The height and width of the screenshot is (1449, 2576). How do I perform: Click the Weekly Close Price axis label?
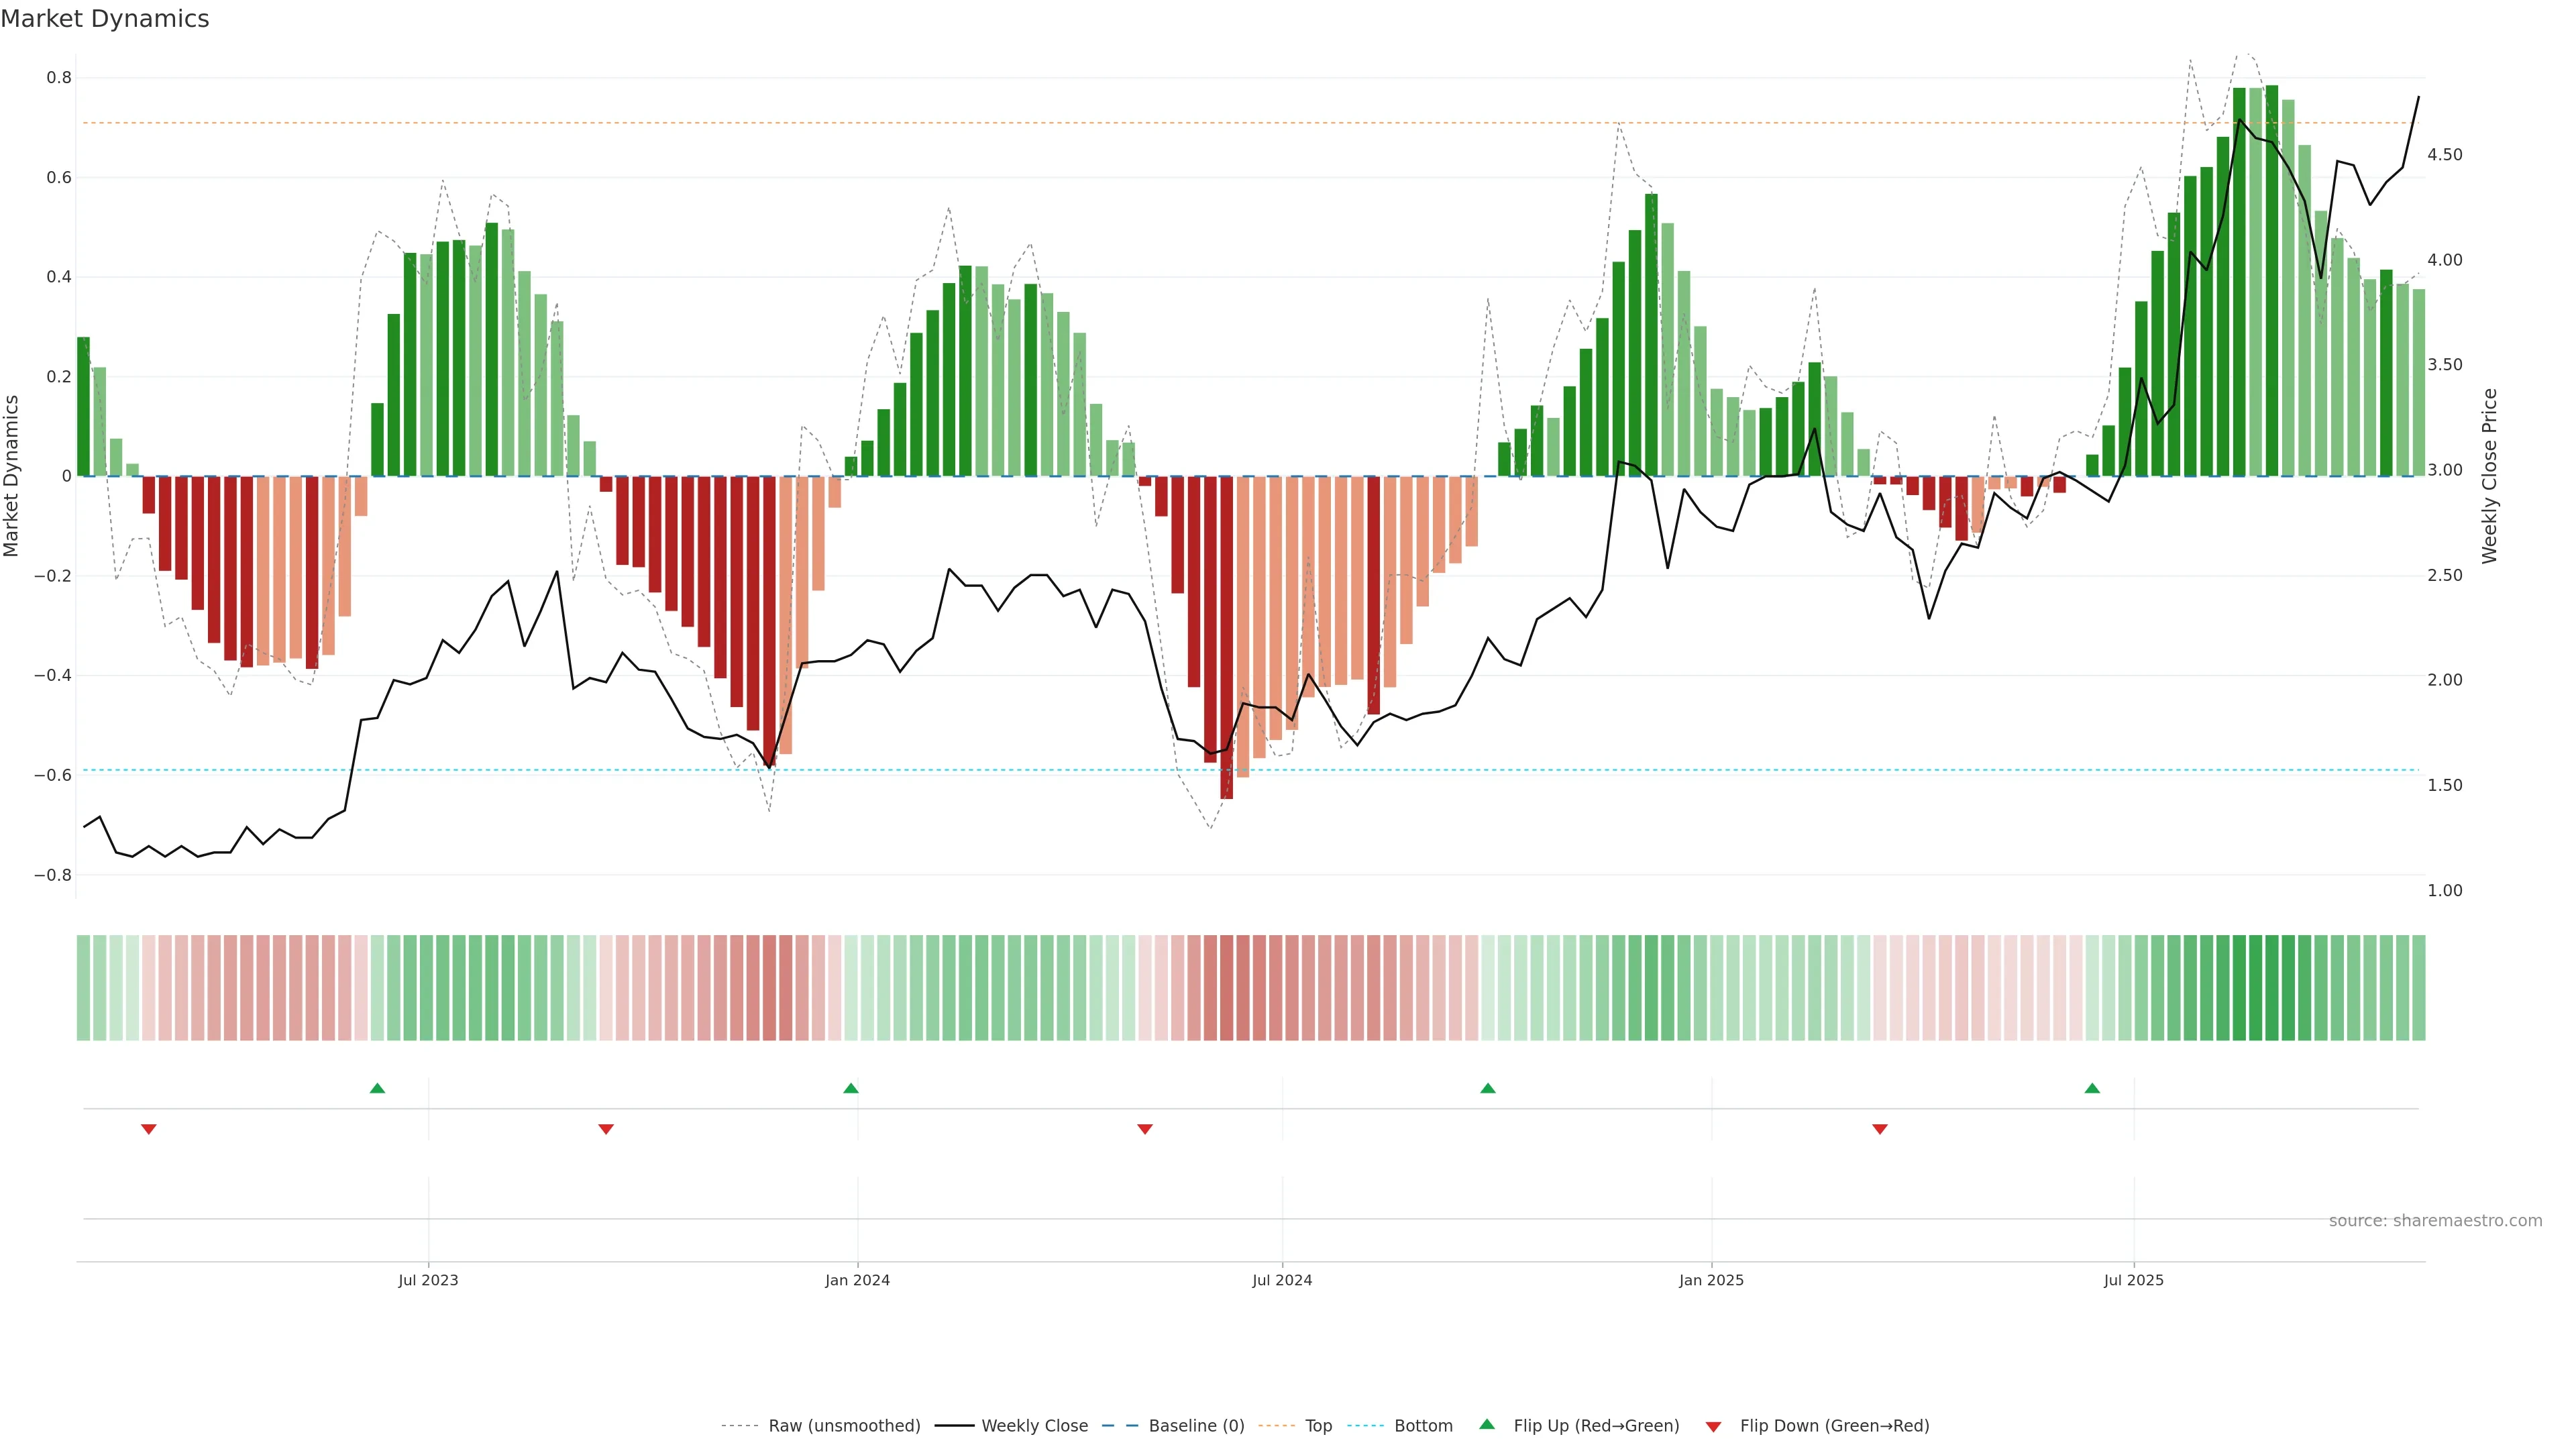click(x=2490, y=476)
